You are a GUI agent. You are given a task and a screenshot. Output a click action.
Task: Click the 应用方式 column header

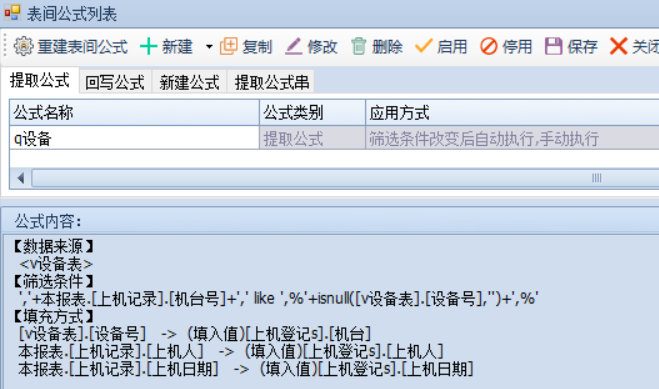tap(512, 113)
